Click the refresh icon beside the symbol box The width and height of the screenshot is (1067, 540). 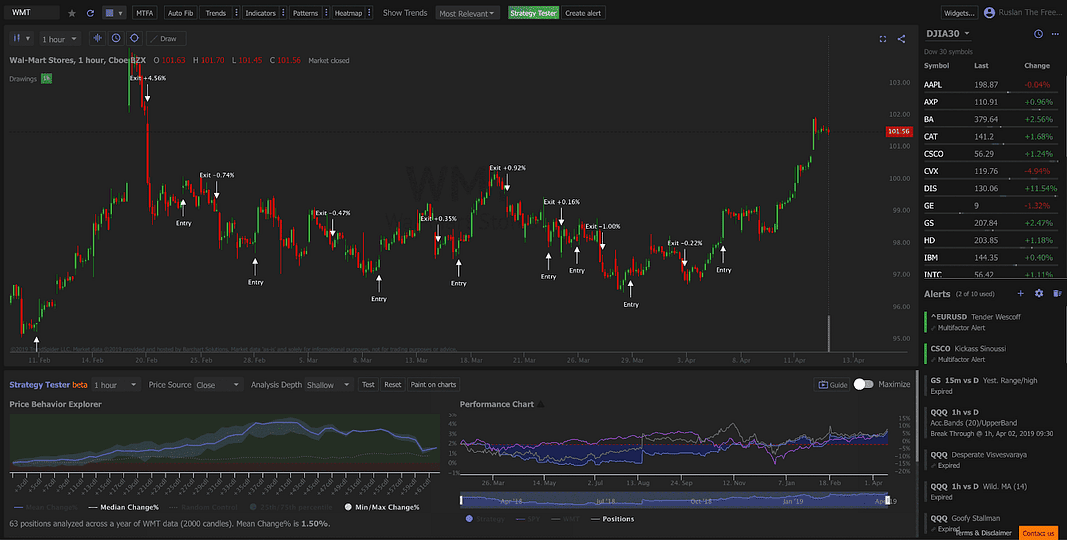90,13
